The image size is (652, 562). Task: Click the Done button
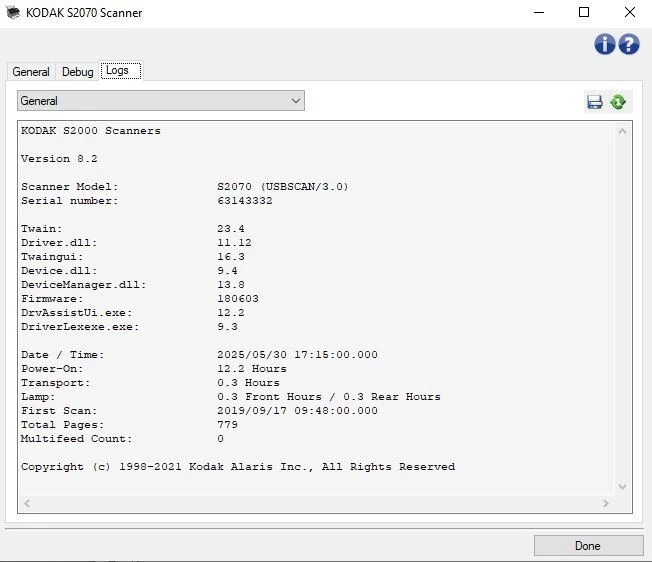click(588, 545)
